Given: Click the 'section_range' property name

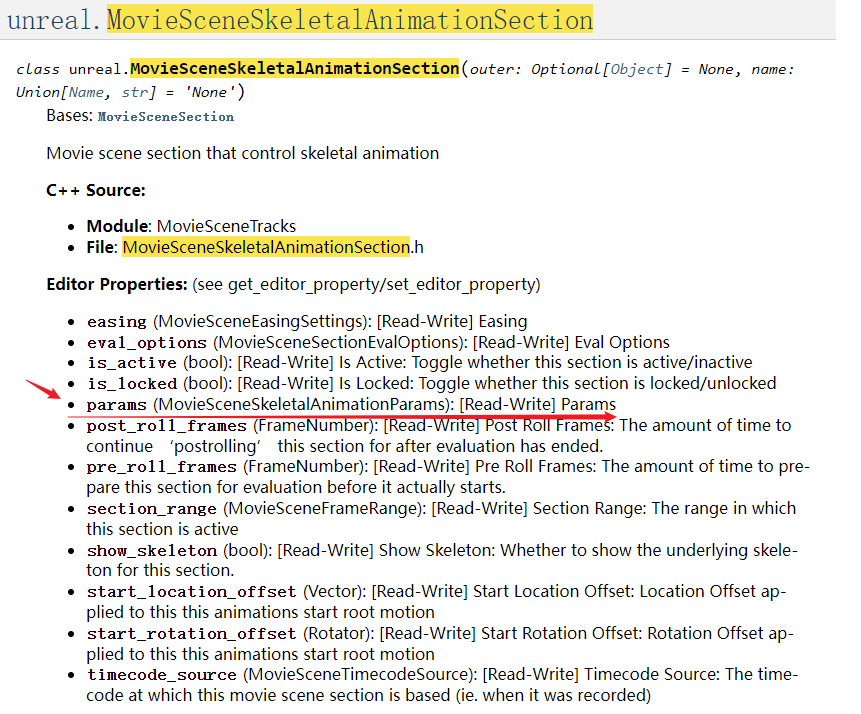Looking at the screenshot, I should pyautogui.click(x=151, y=509).
